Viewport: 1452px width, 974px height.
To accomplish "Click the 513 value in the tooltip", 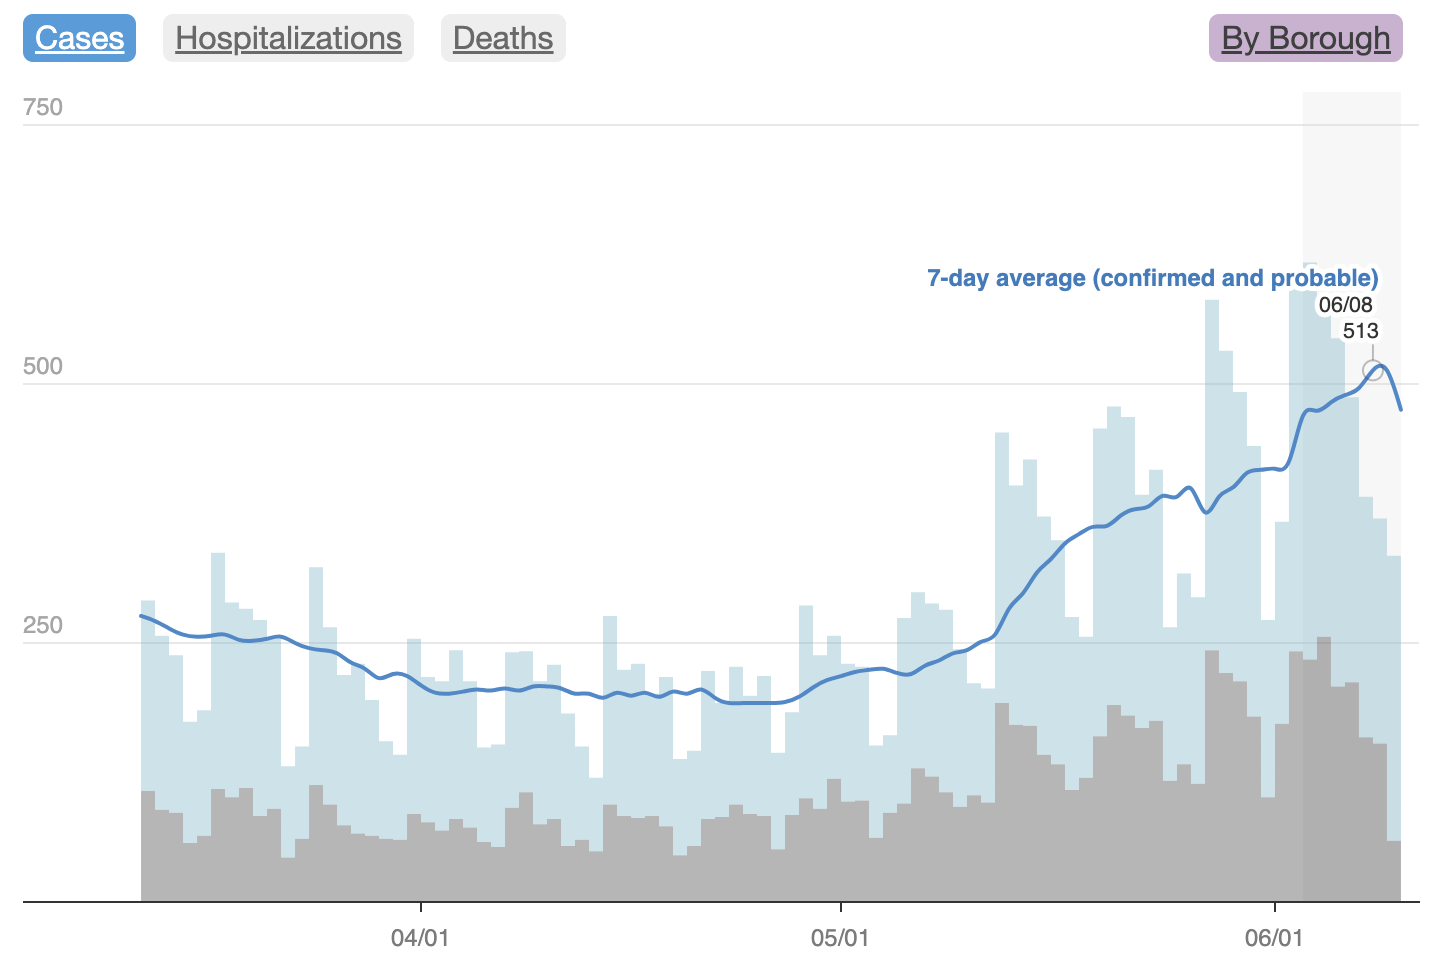I will tap(1360, 331).
